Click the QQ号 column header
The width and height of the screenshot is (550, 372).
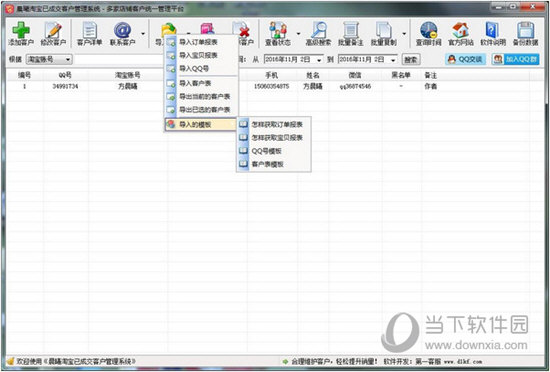coord(65,75)
